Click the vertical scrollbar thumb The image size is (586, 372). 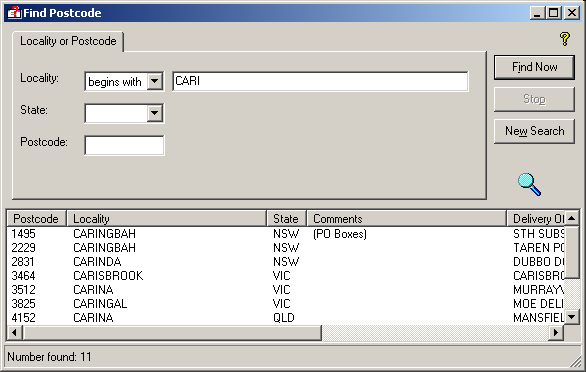pos(572,252)
